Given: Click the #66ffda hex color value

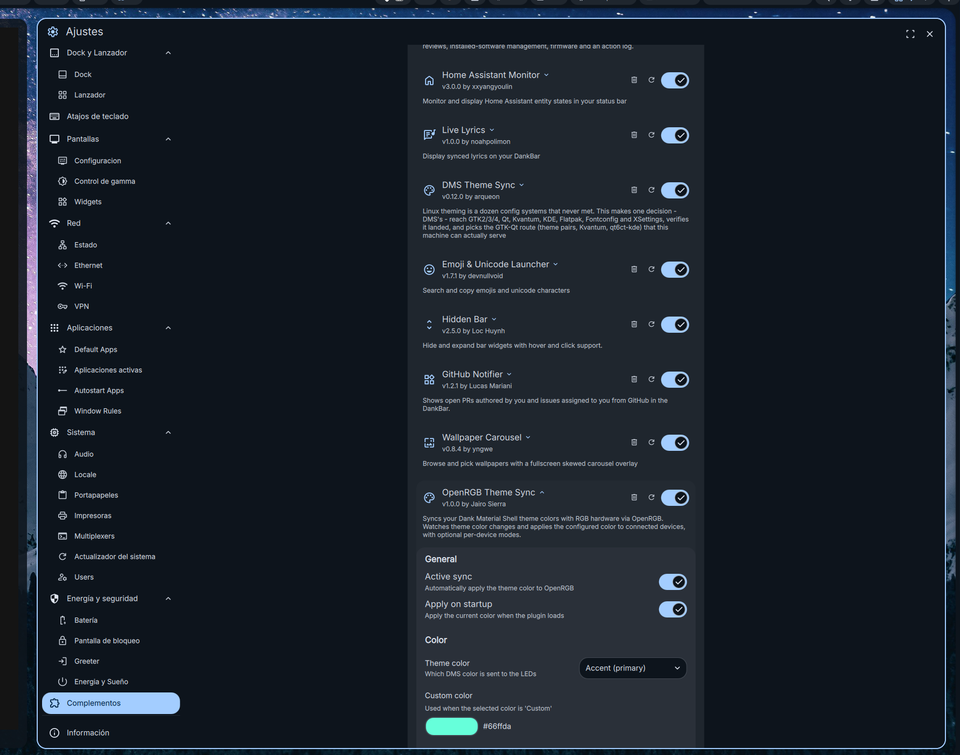Looking at the screenshot, I should pyautogui.click(x=497, y=726).
